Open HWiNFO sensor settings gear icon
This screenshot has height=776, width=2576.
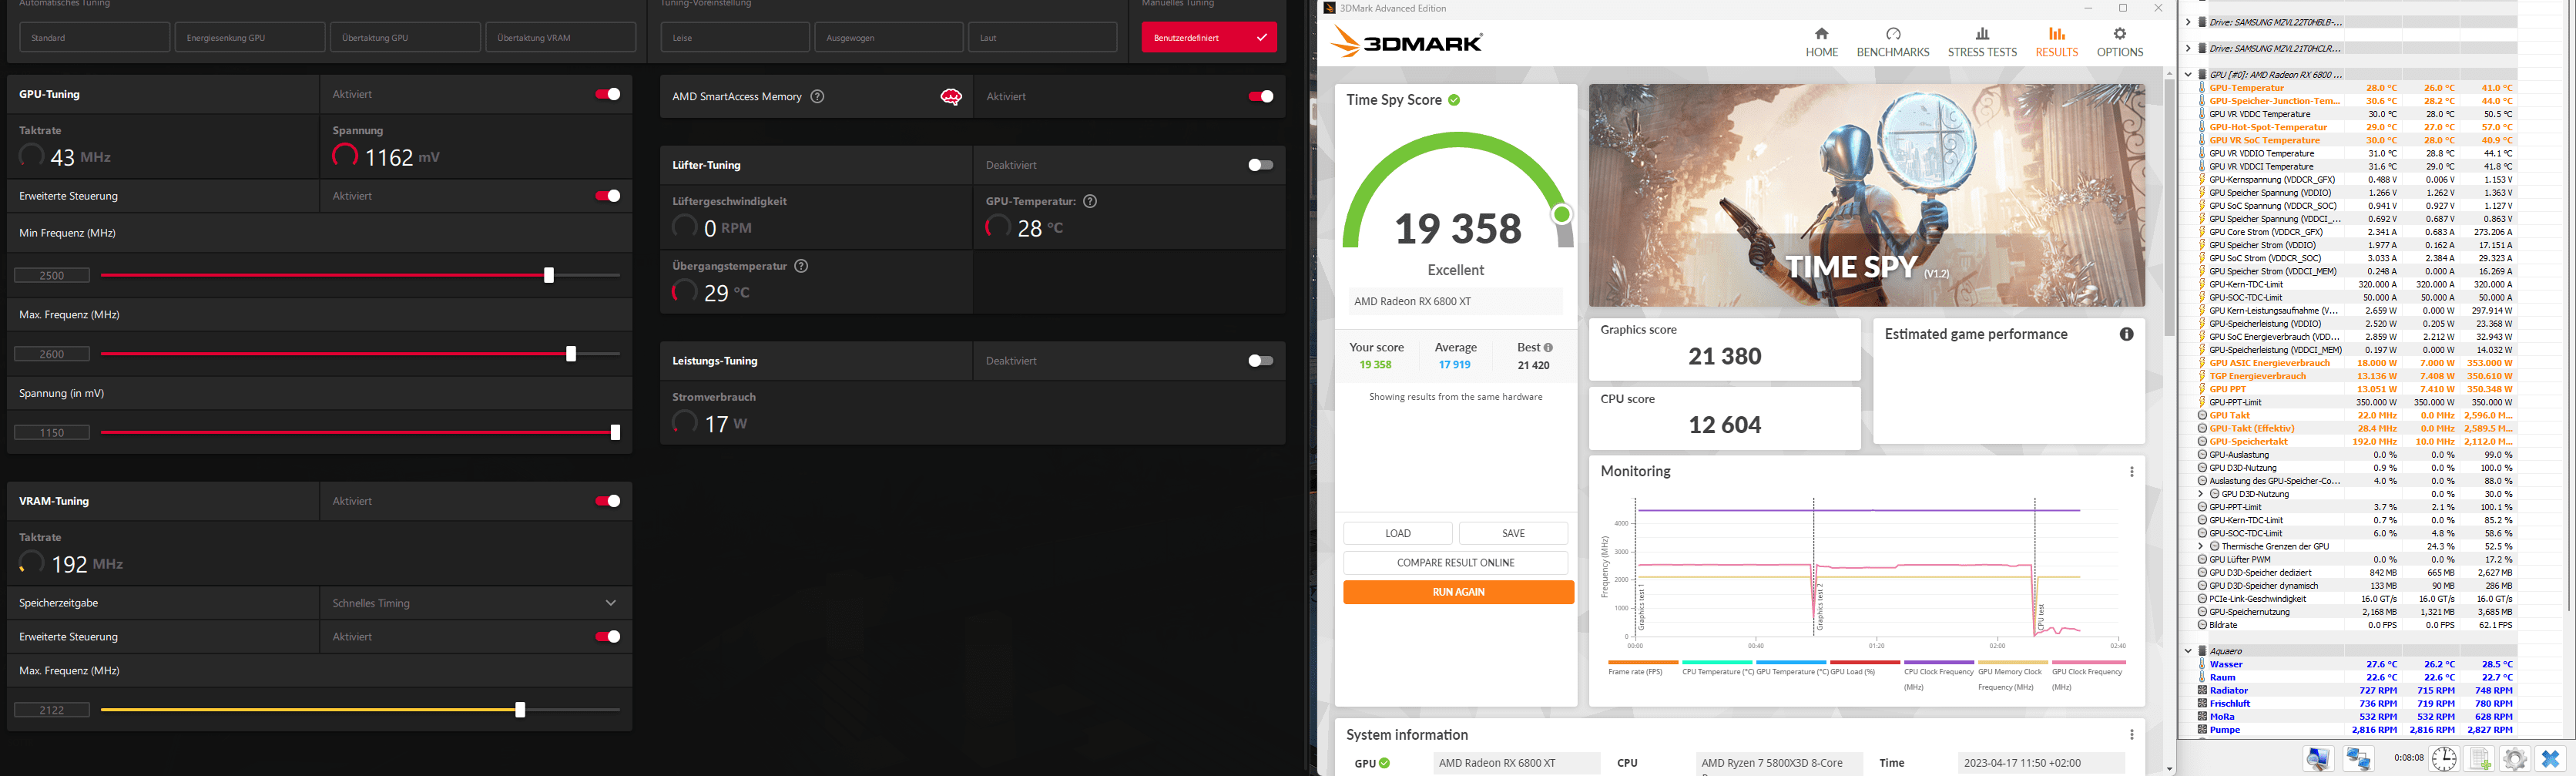[x=2515, y=759]
